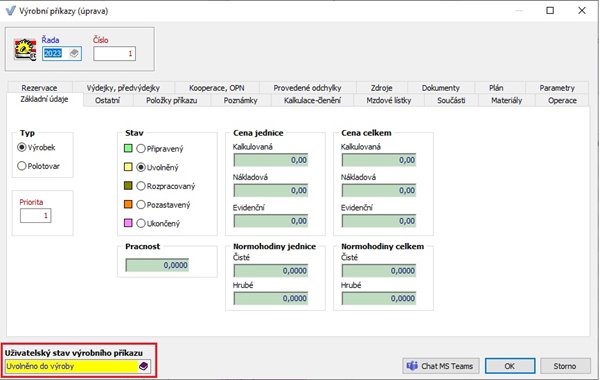
Task: Click Cena celkem Evidenční value field
Action: pyautogui.click(x=379, y=221)
